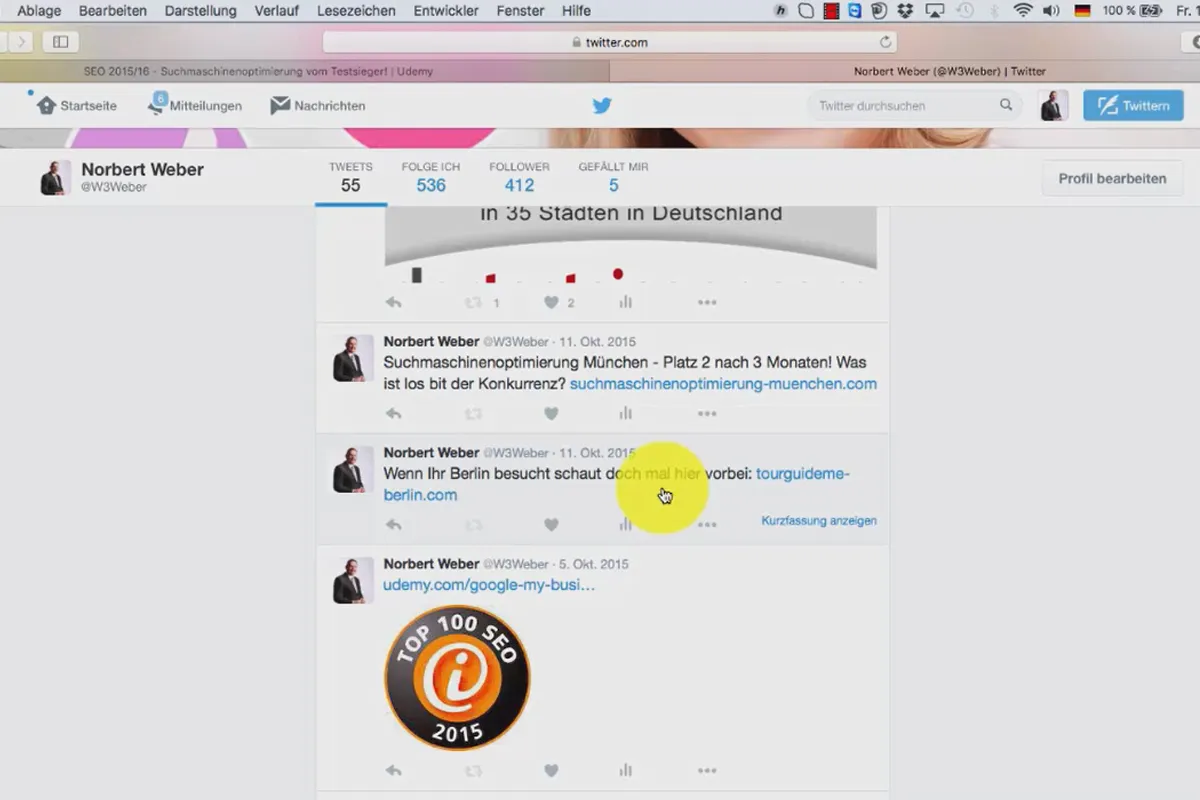This screenshot has height=800, width=1200.
Task: Open suchmaschinenoptimierung-muenchen.com link
Action: click(723, 384)
